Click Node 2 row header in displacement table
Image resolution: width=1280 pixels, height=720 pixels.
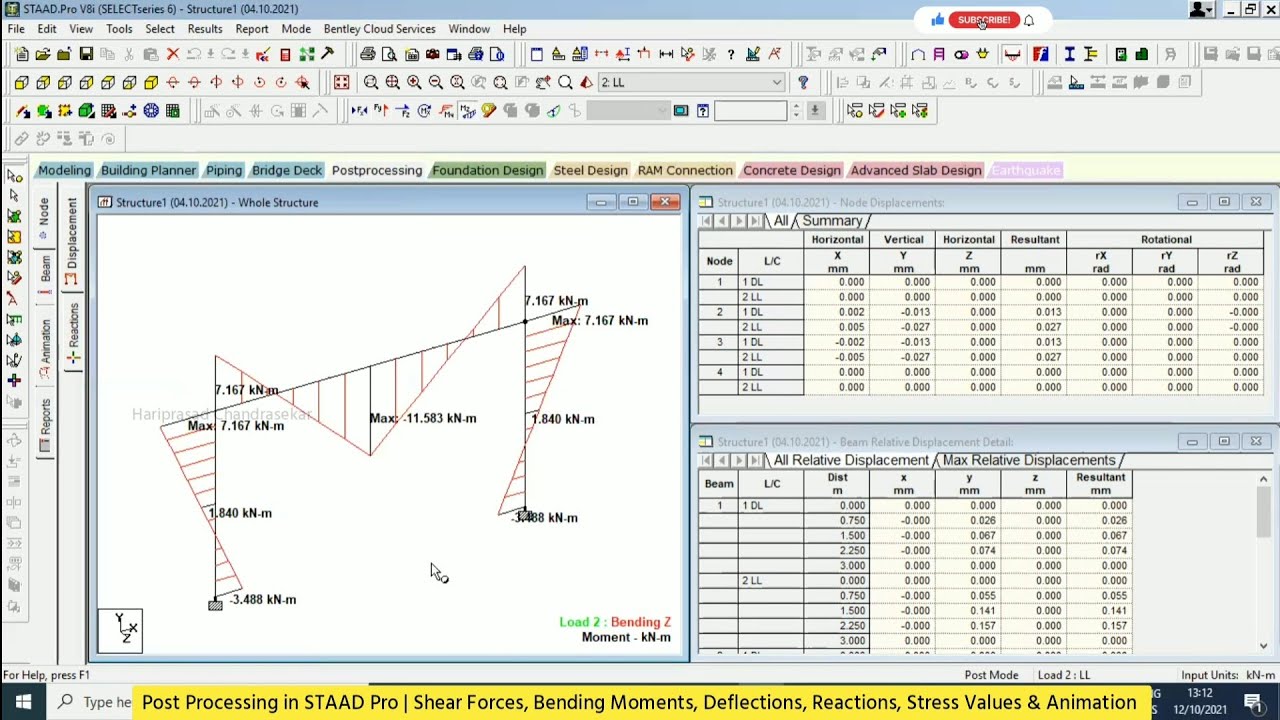point(719,312)
